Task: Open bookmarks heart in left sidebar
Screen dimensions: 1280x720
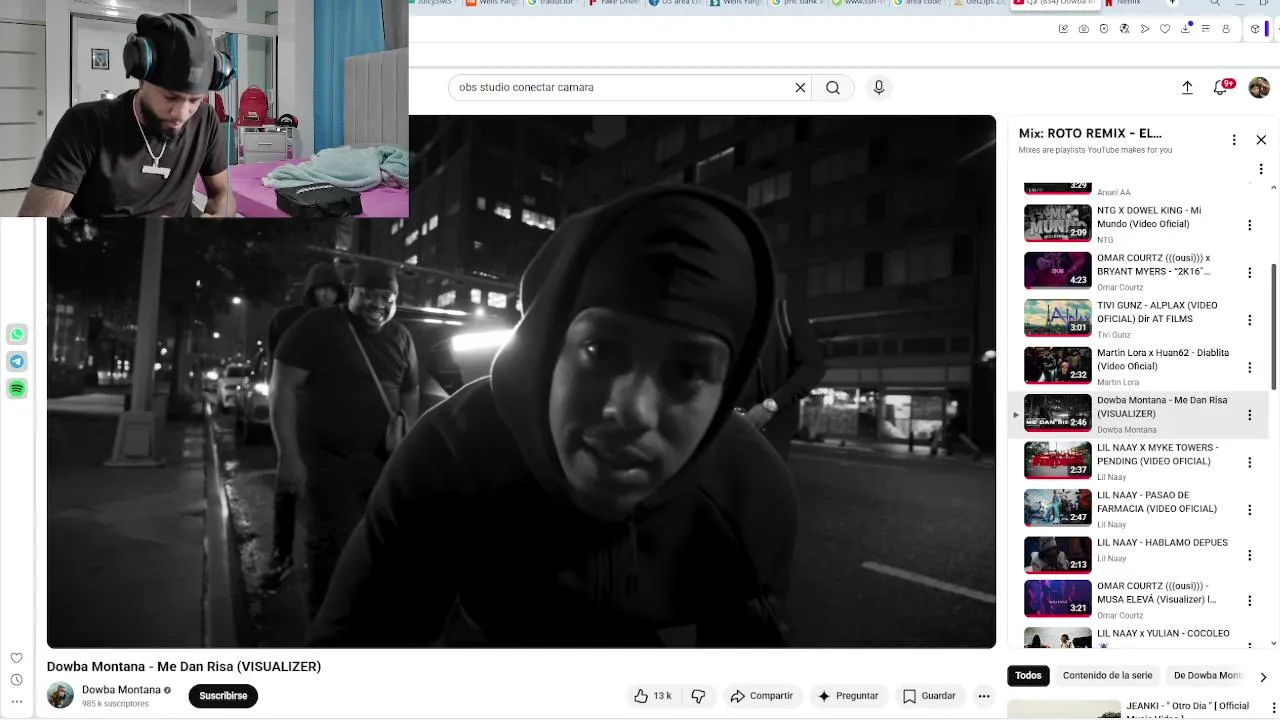Action: [16, 658]
